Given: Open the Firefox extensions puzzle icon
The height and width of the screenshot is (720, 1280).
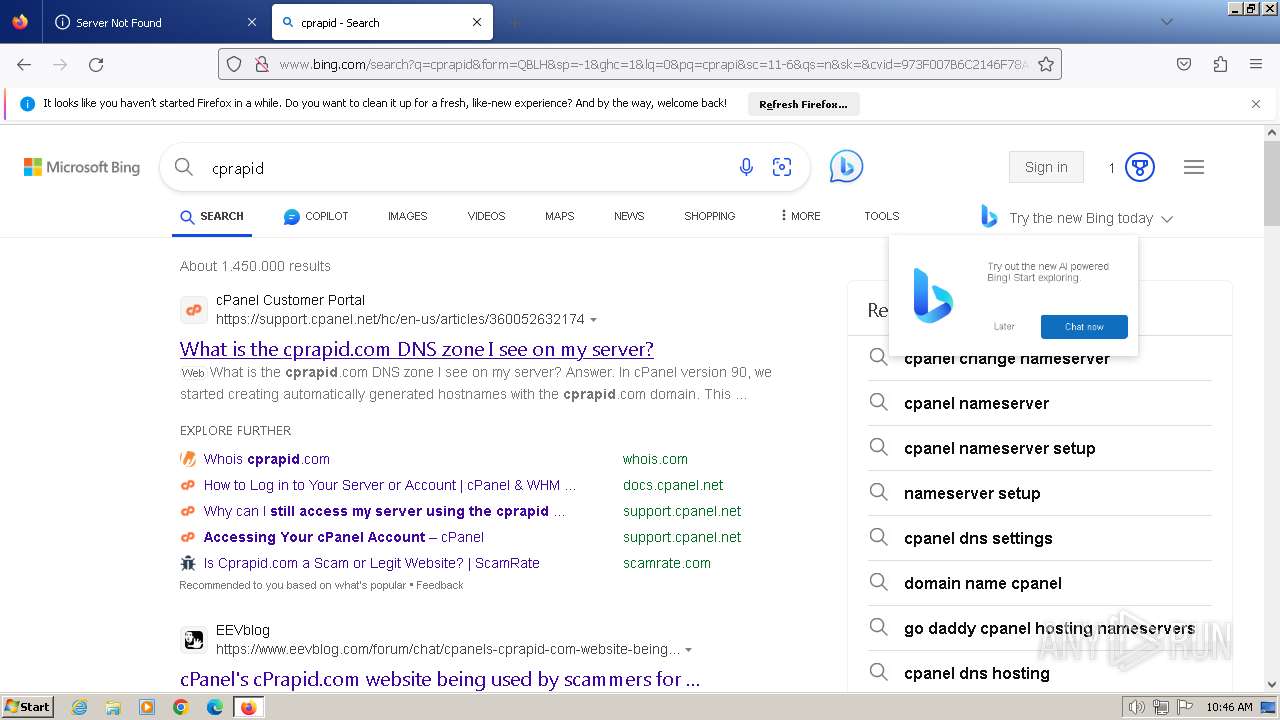Looking at the screenshot, I should point(1220,64).
